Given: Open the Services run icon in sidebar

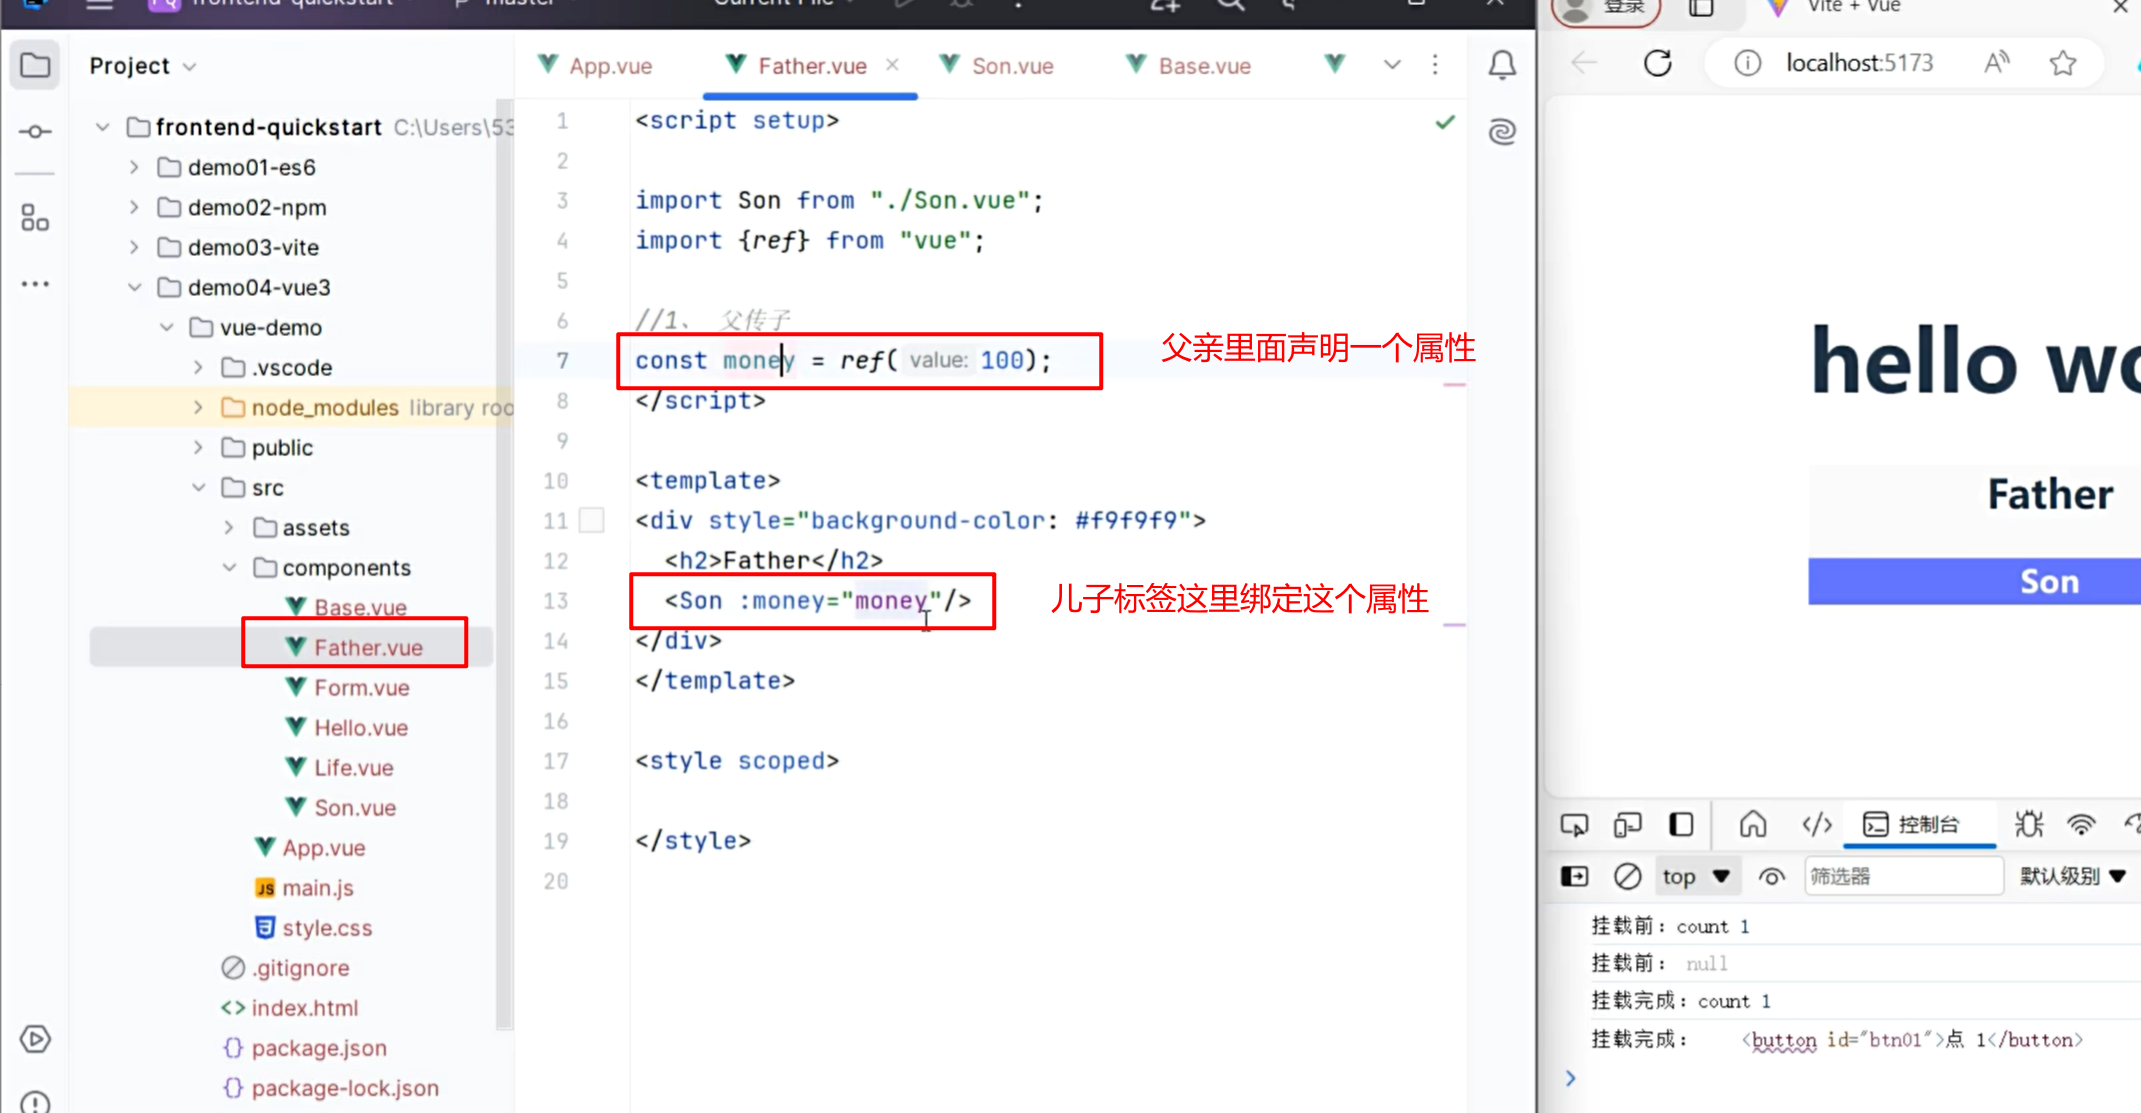Looking at the screenshot, I should pos(35,1039).
